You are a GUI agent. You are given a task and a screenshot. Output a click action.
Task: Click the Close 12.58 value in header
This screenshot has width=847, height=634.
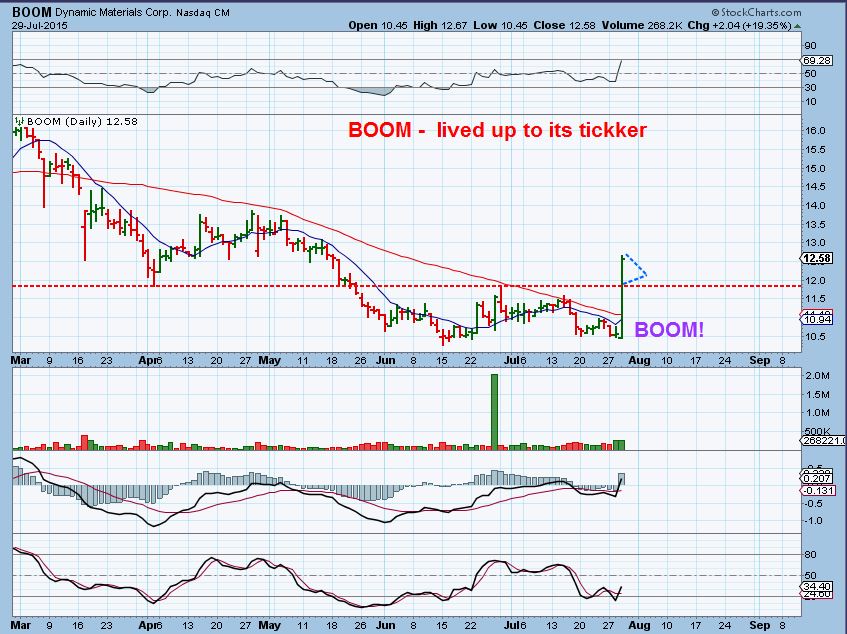point(565,25)
